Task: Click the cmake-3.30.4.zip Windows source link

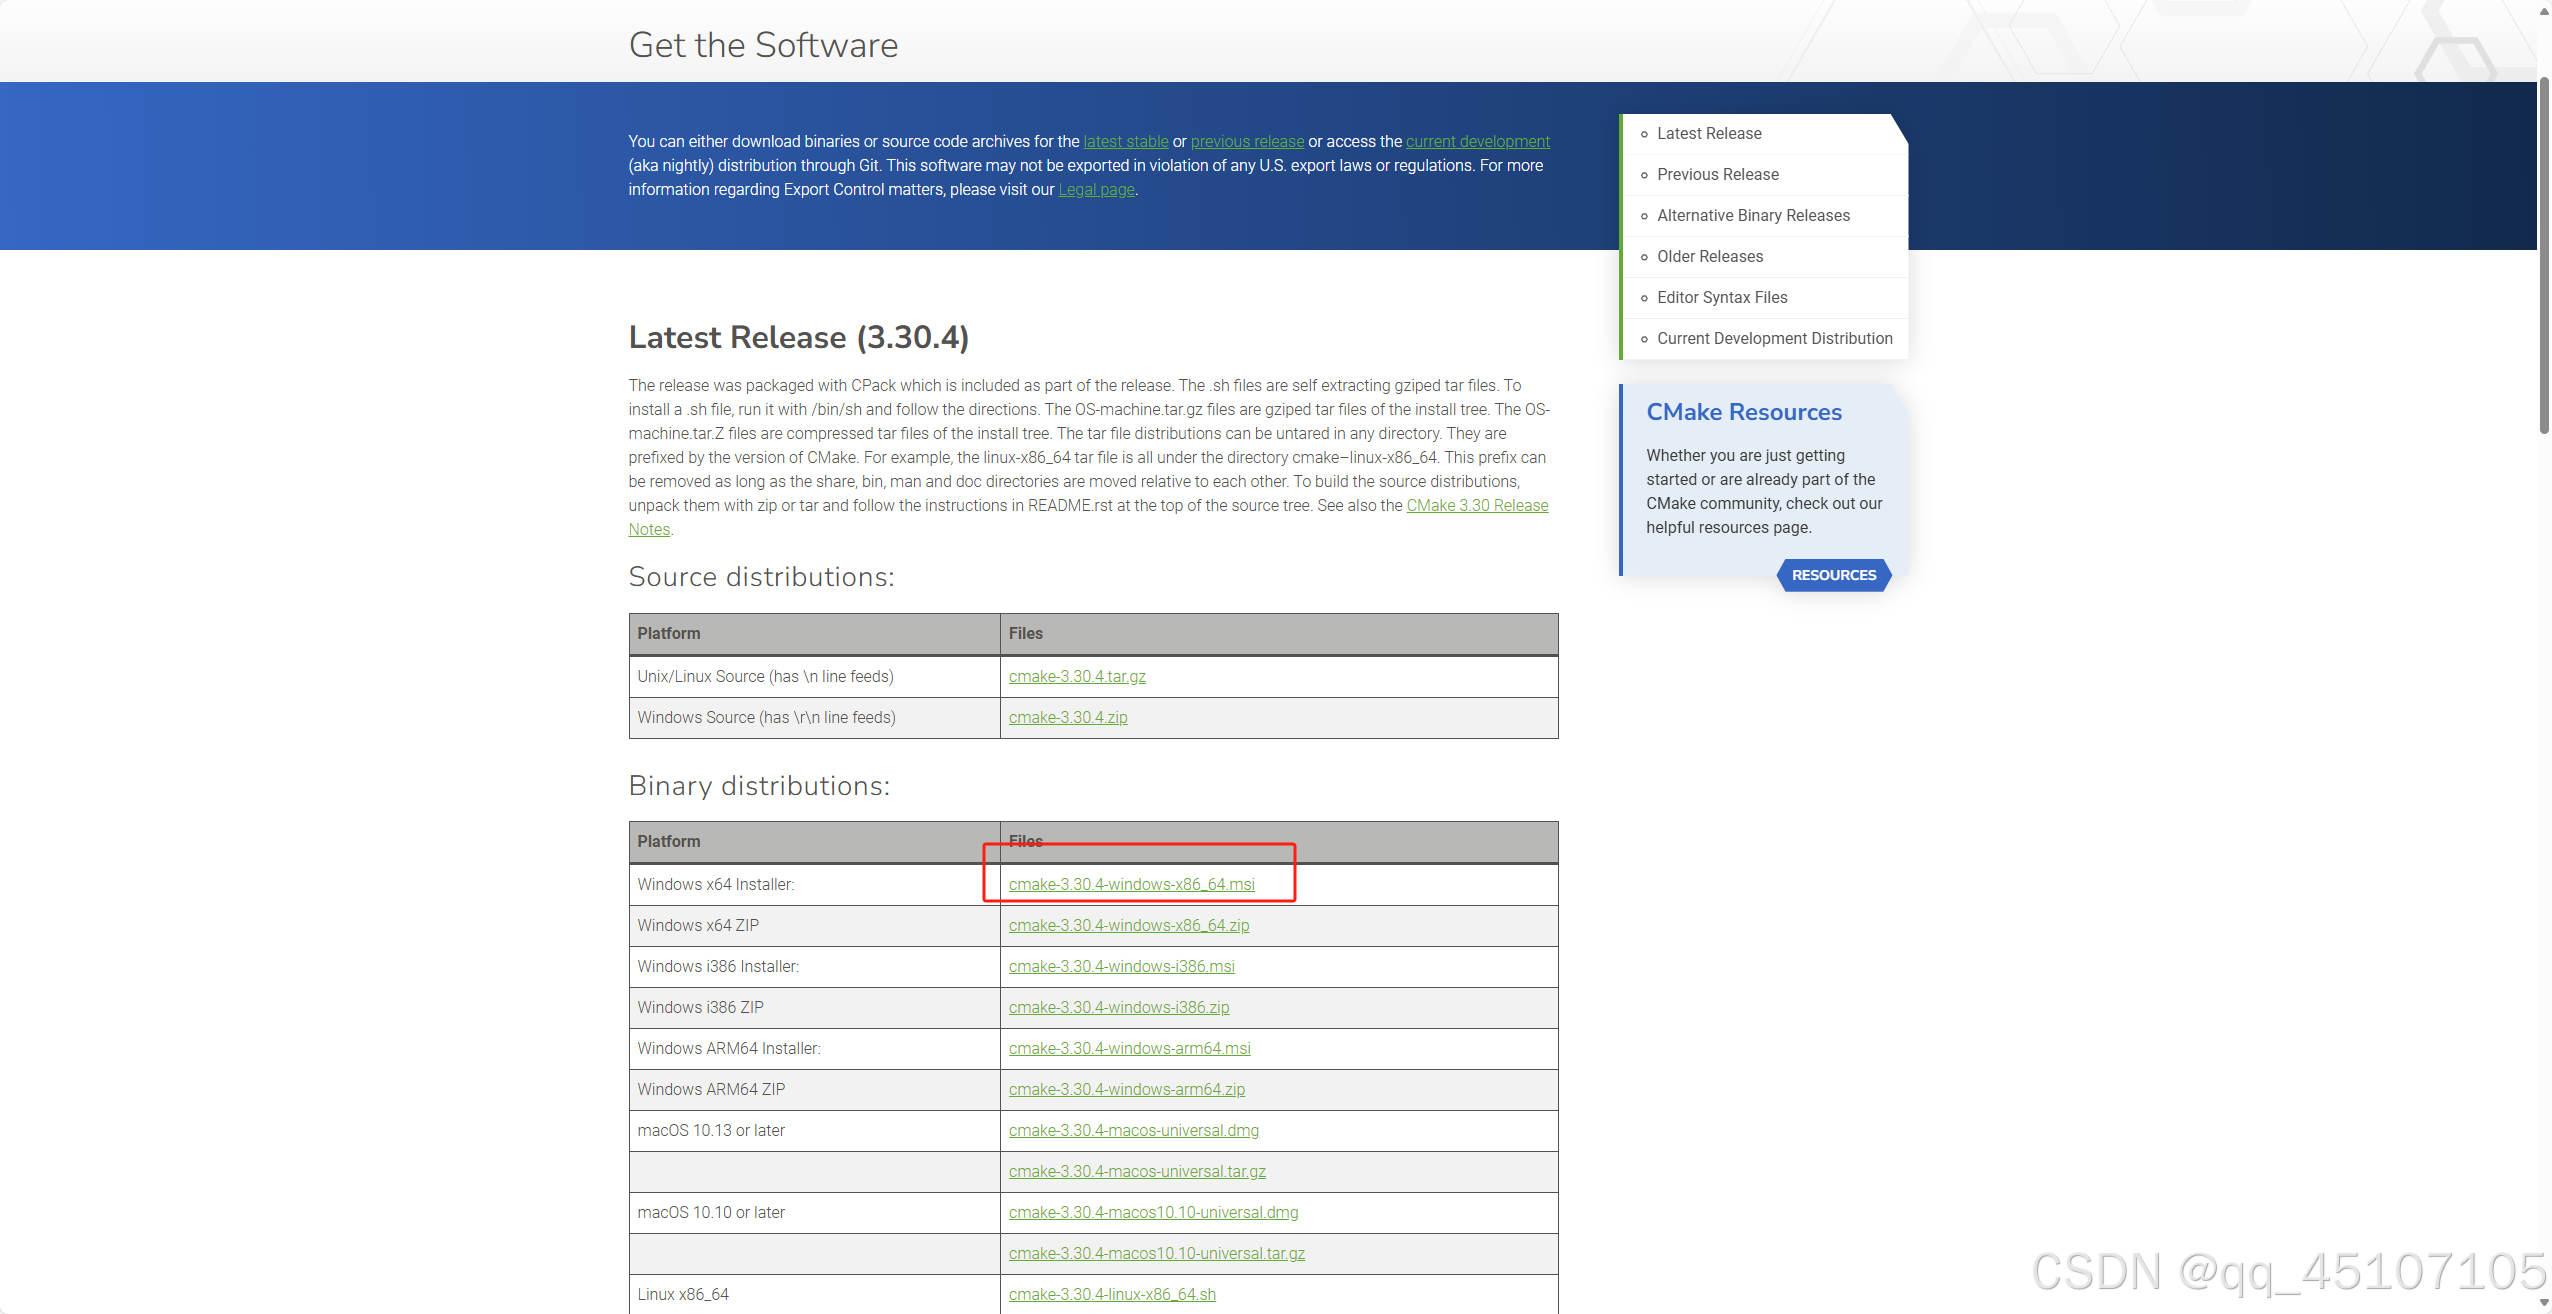Action: click(1067, 717)
